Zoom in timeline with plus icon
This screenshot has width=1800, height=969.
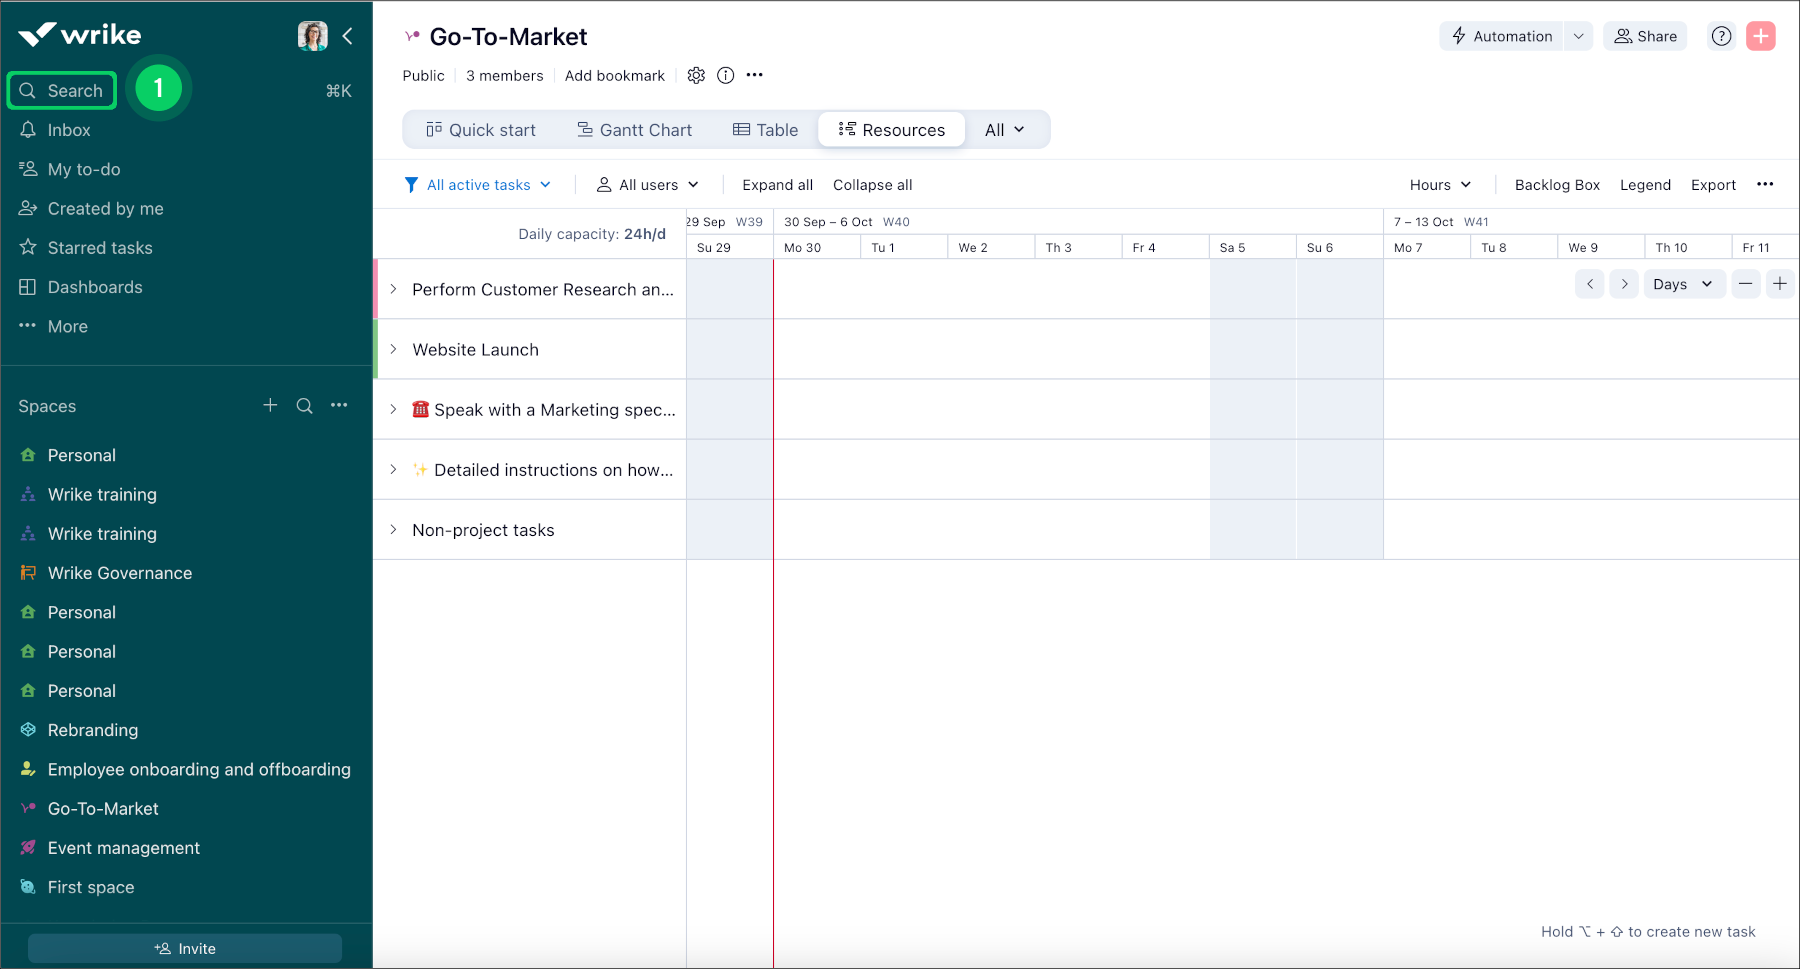pos(1780,284)
